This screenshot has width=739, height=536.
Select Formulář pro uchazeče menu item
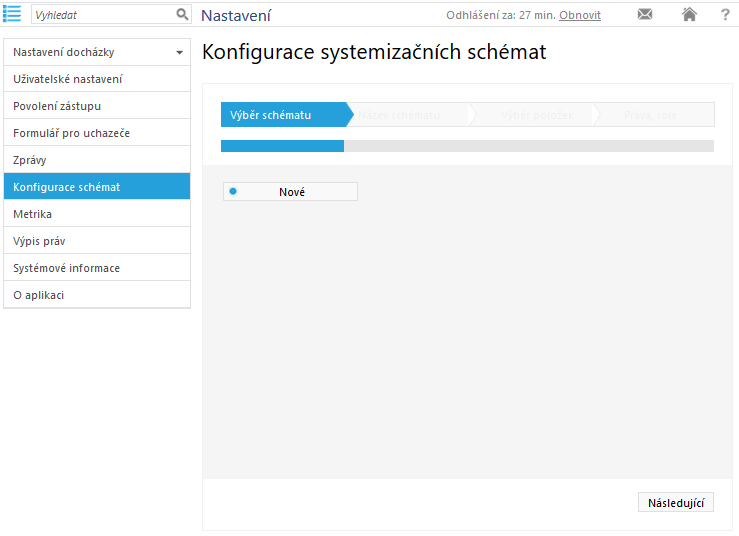coord(97,133)
